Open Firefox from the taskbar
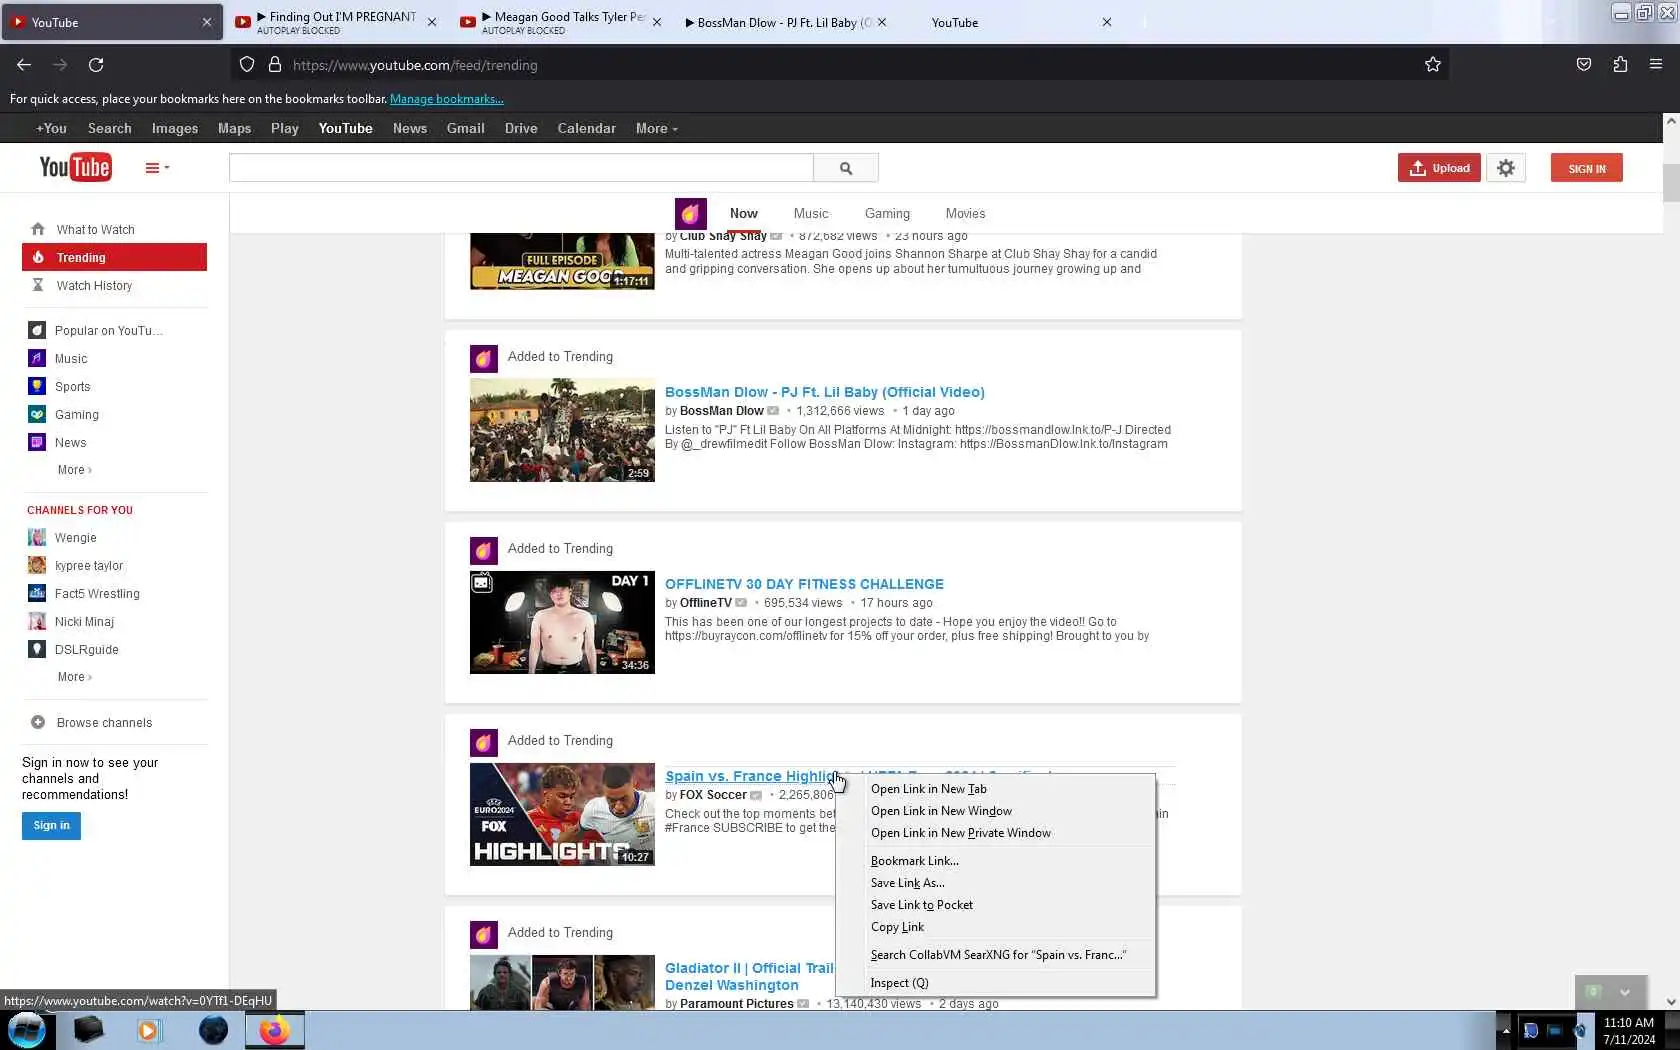 coord(274,1030)
